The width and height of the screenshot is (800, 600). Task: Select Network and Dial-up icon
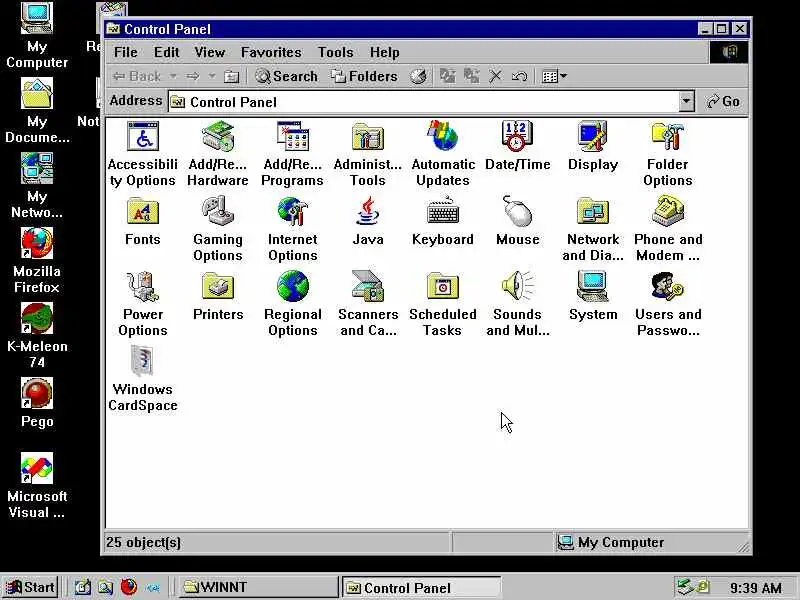point(593,211)
